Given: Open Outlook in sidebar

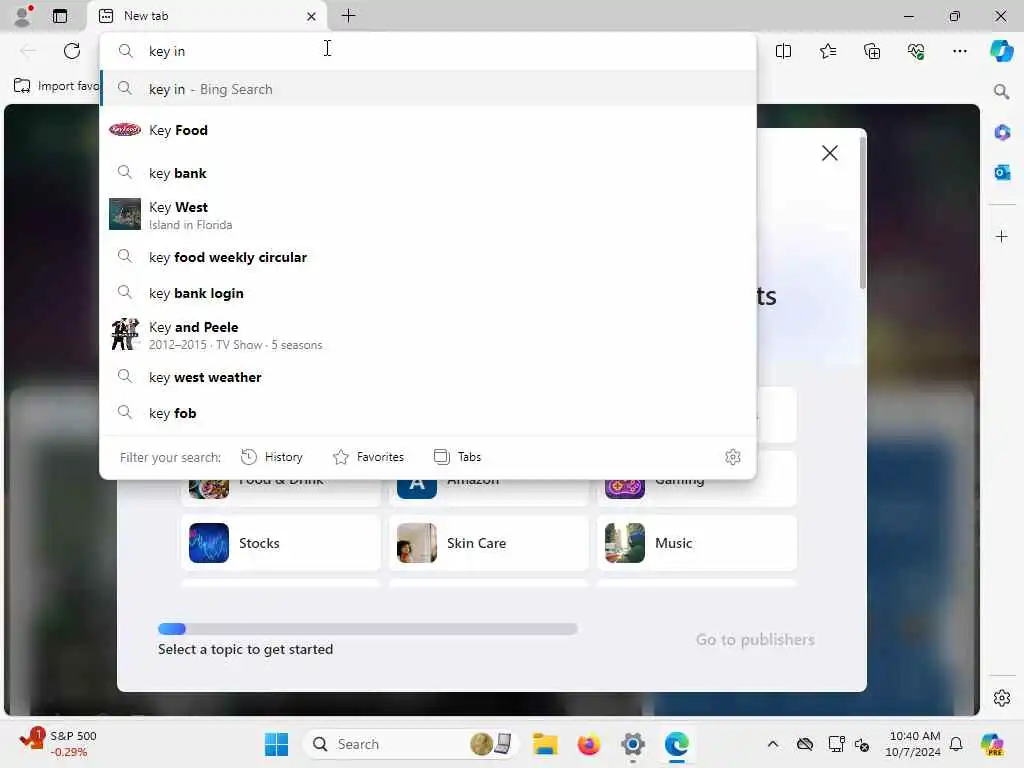Looking at the screenshot, I should coord(1002,172).
